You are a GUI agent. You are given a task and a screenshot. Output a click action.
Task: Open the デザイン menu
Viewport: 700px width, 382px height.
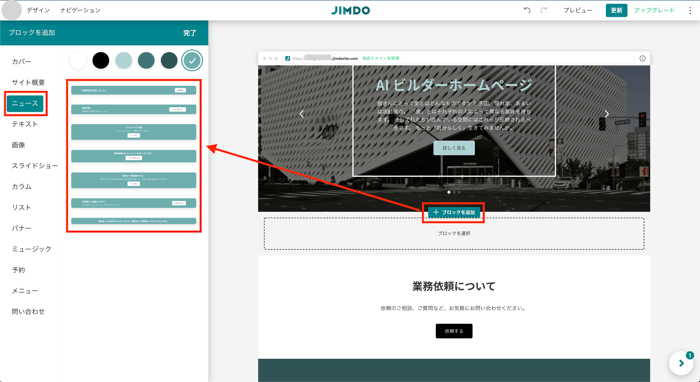tap(38, 10)
